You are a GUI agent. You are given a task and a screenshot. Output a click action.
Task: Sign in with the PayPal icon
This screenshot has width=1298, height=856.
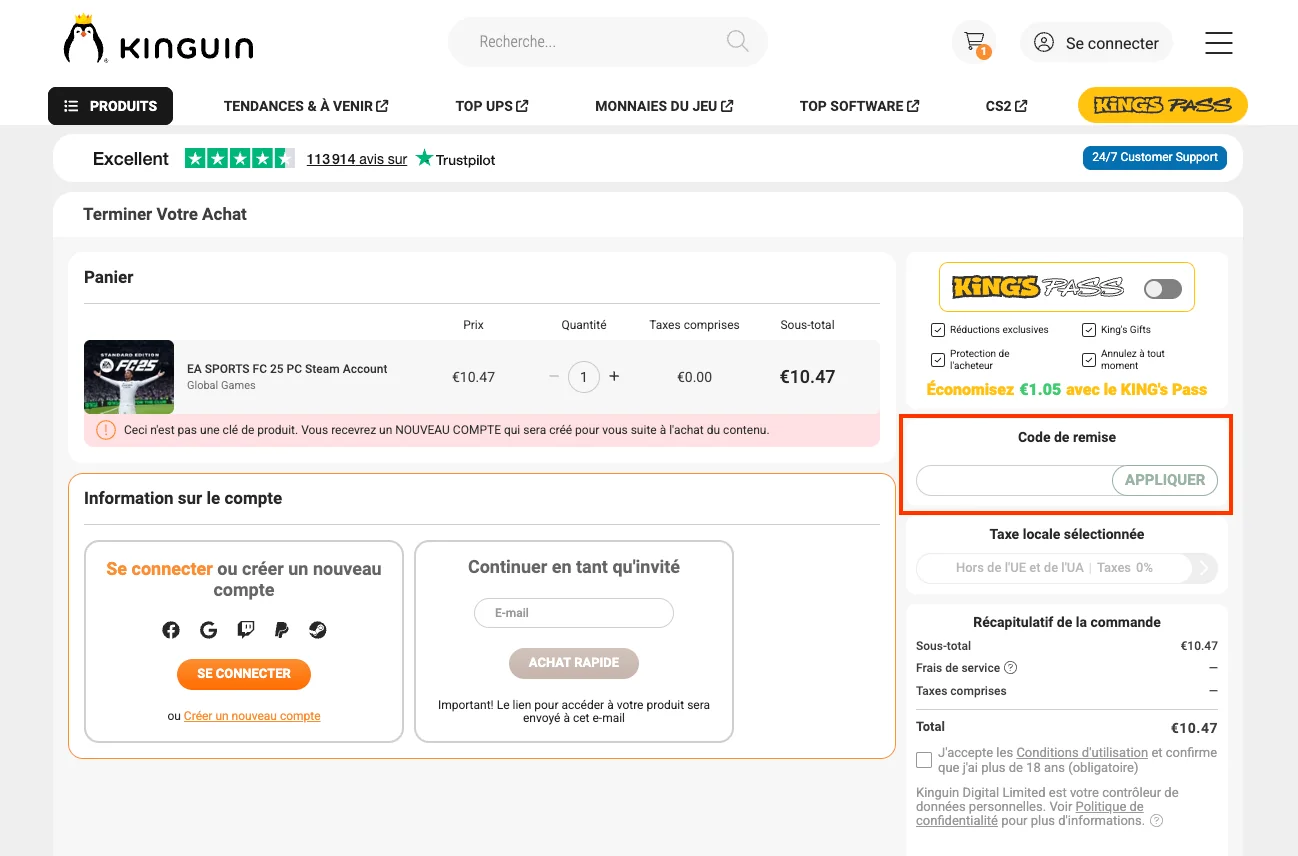[281, 630]
